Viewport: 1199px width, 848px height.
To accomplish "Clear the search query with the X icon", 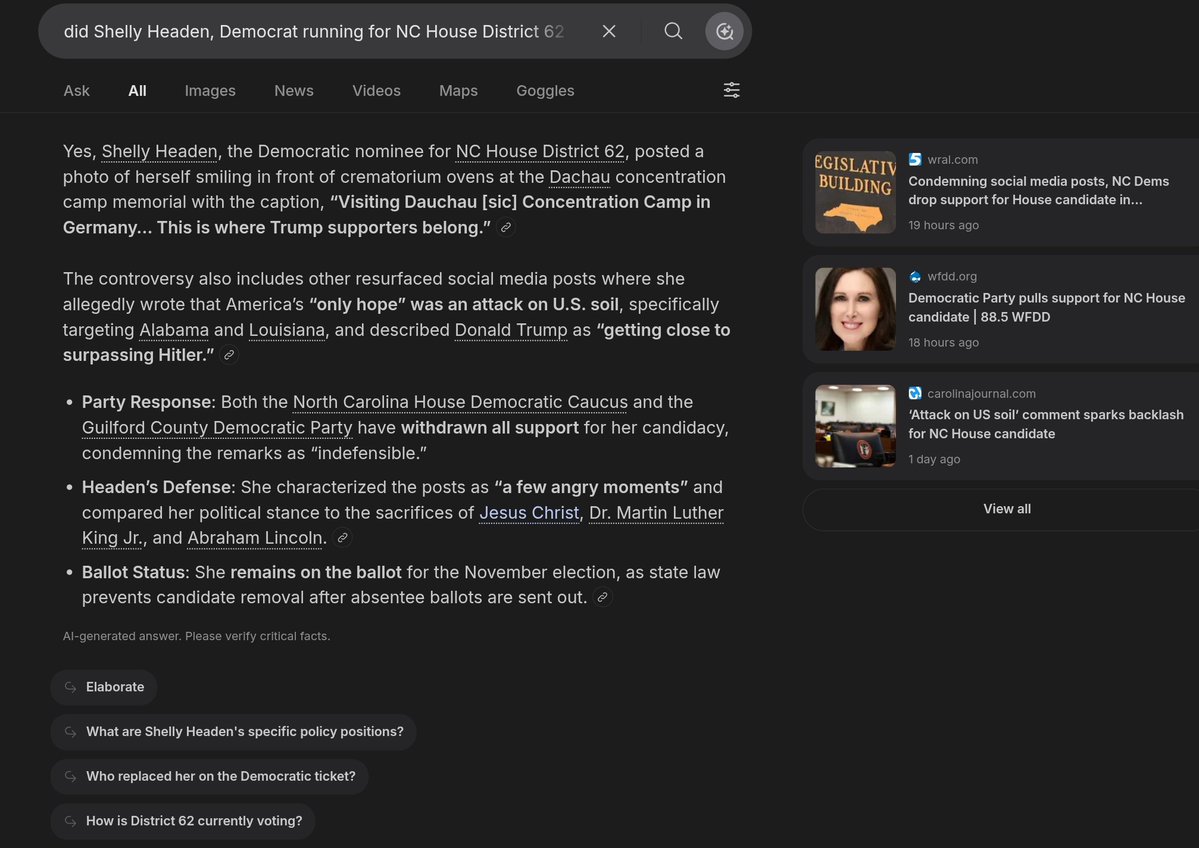I will [609, 31].
